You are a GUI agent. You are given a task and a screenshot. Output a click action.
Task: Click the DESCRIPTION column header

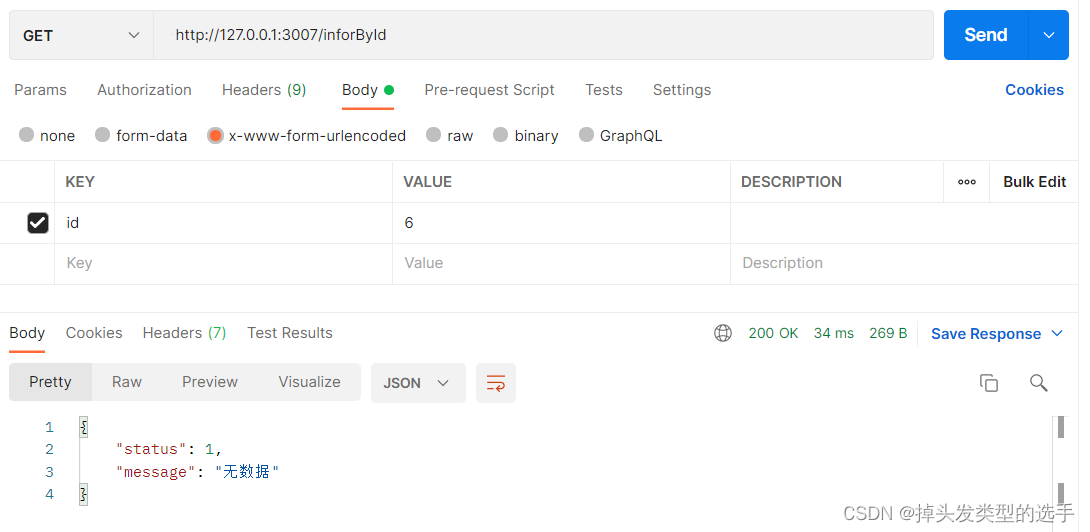click(791, 182)
